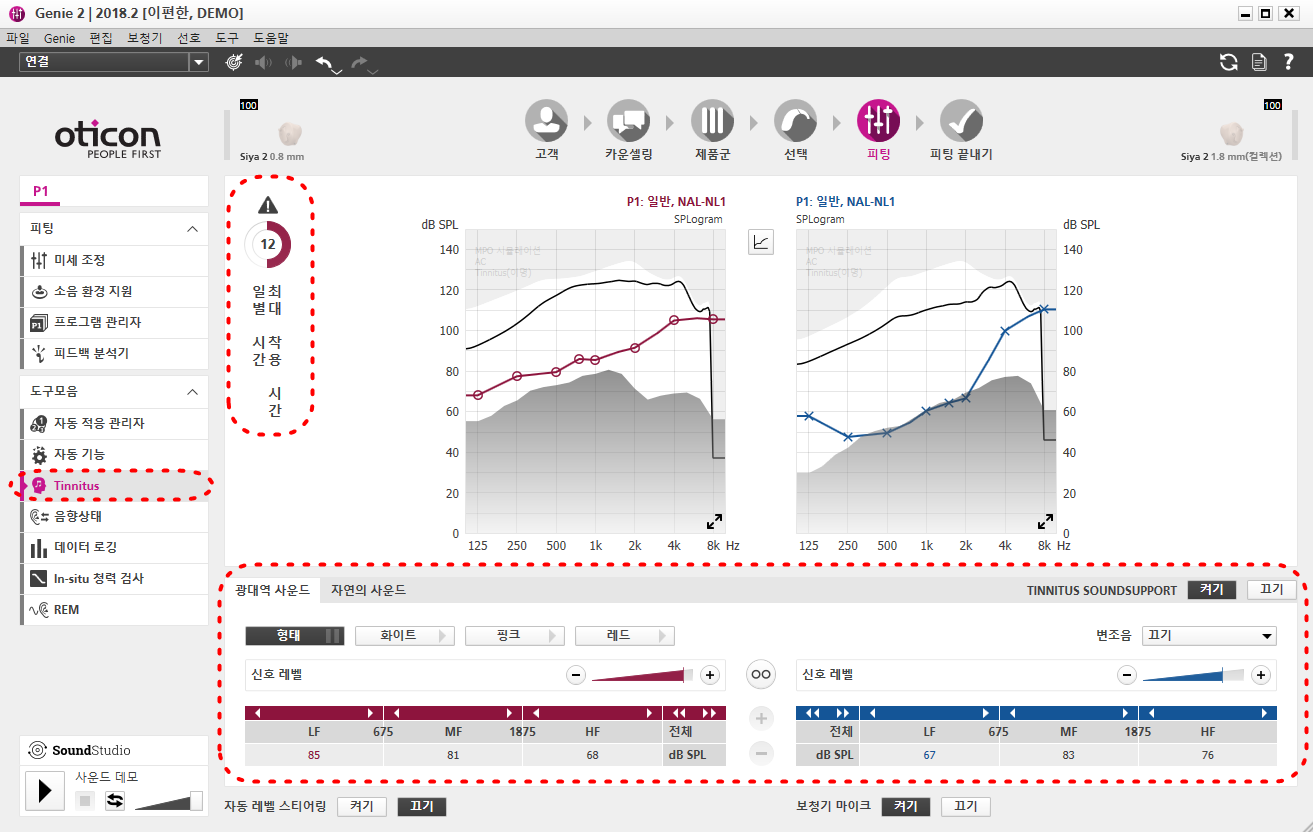Collapse the 피팅 section in the sidebar

[x=192, y=229]
